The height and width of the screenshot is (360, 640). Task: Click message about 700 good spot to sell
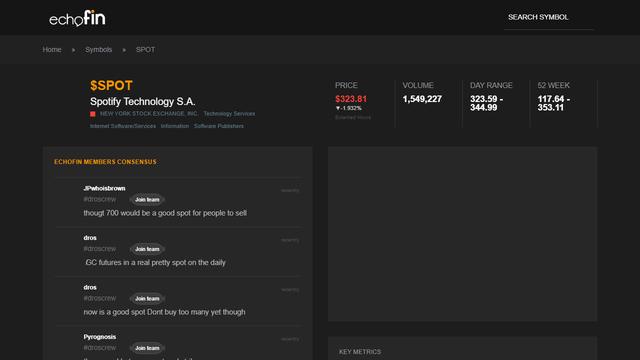165,213
